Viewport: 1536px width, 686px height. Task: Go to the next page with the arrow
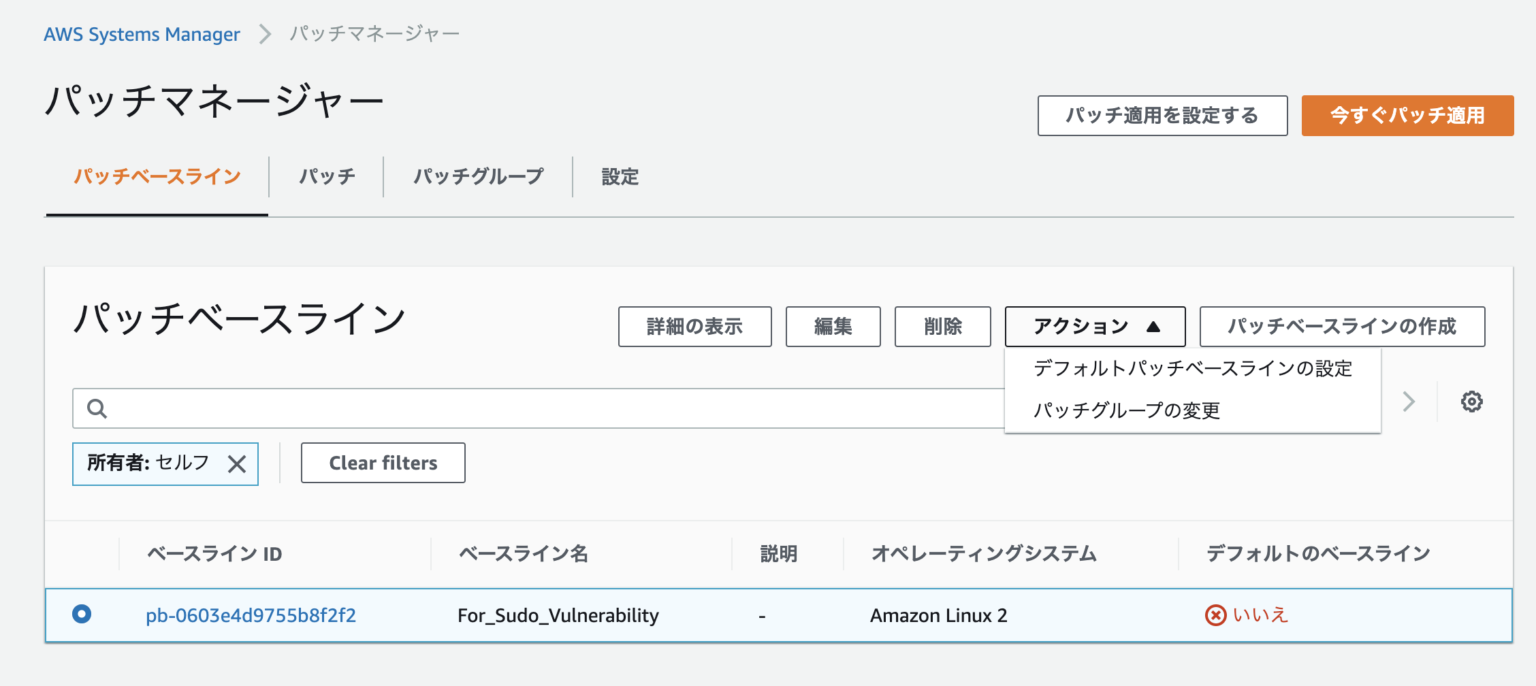pyautogui.click(x=1408, y=401)
